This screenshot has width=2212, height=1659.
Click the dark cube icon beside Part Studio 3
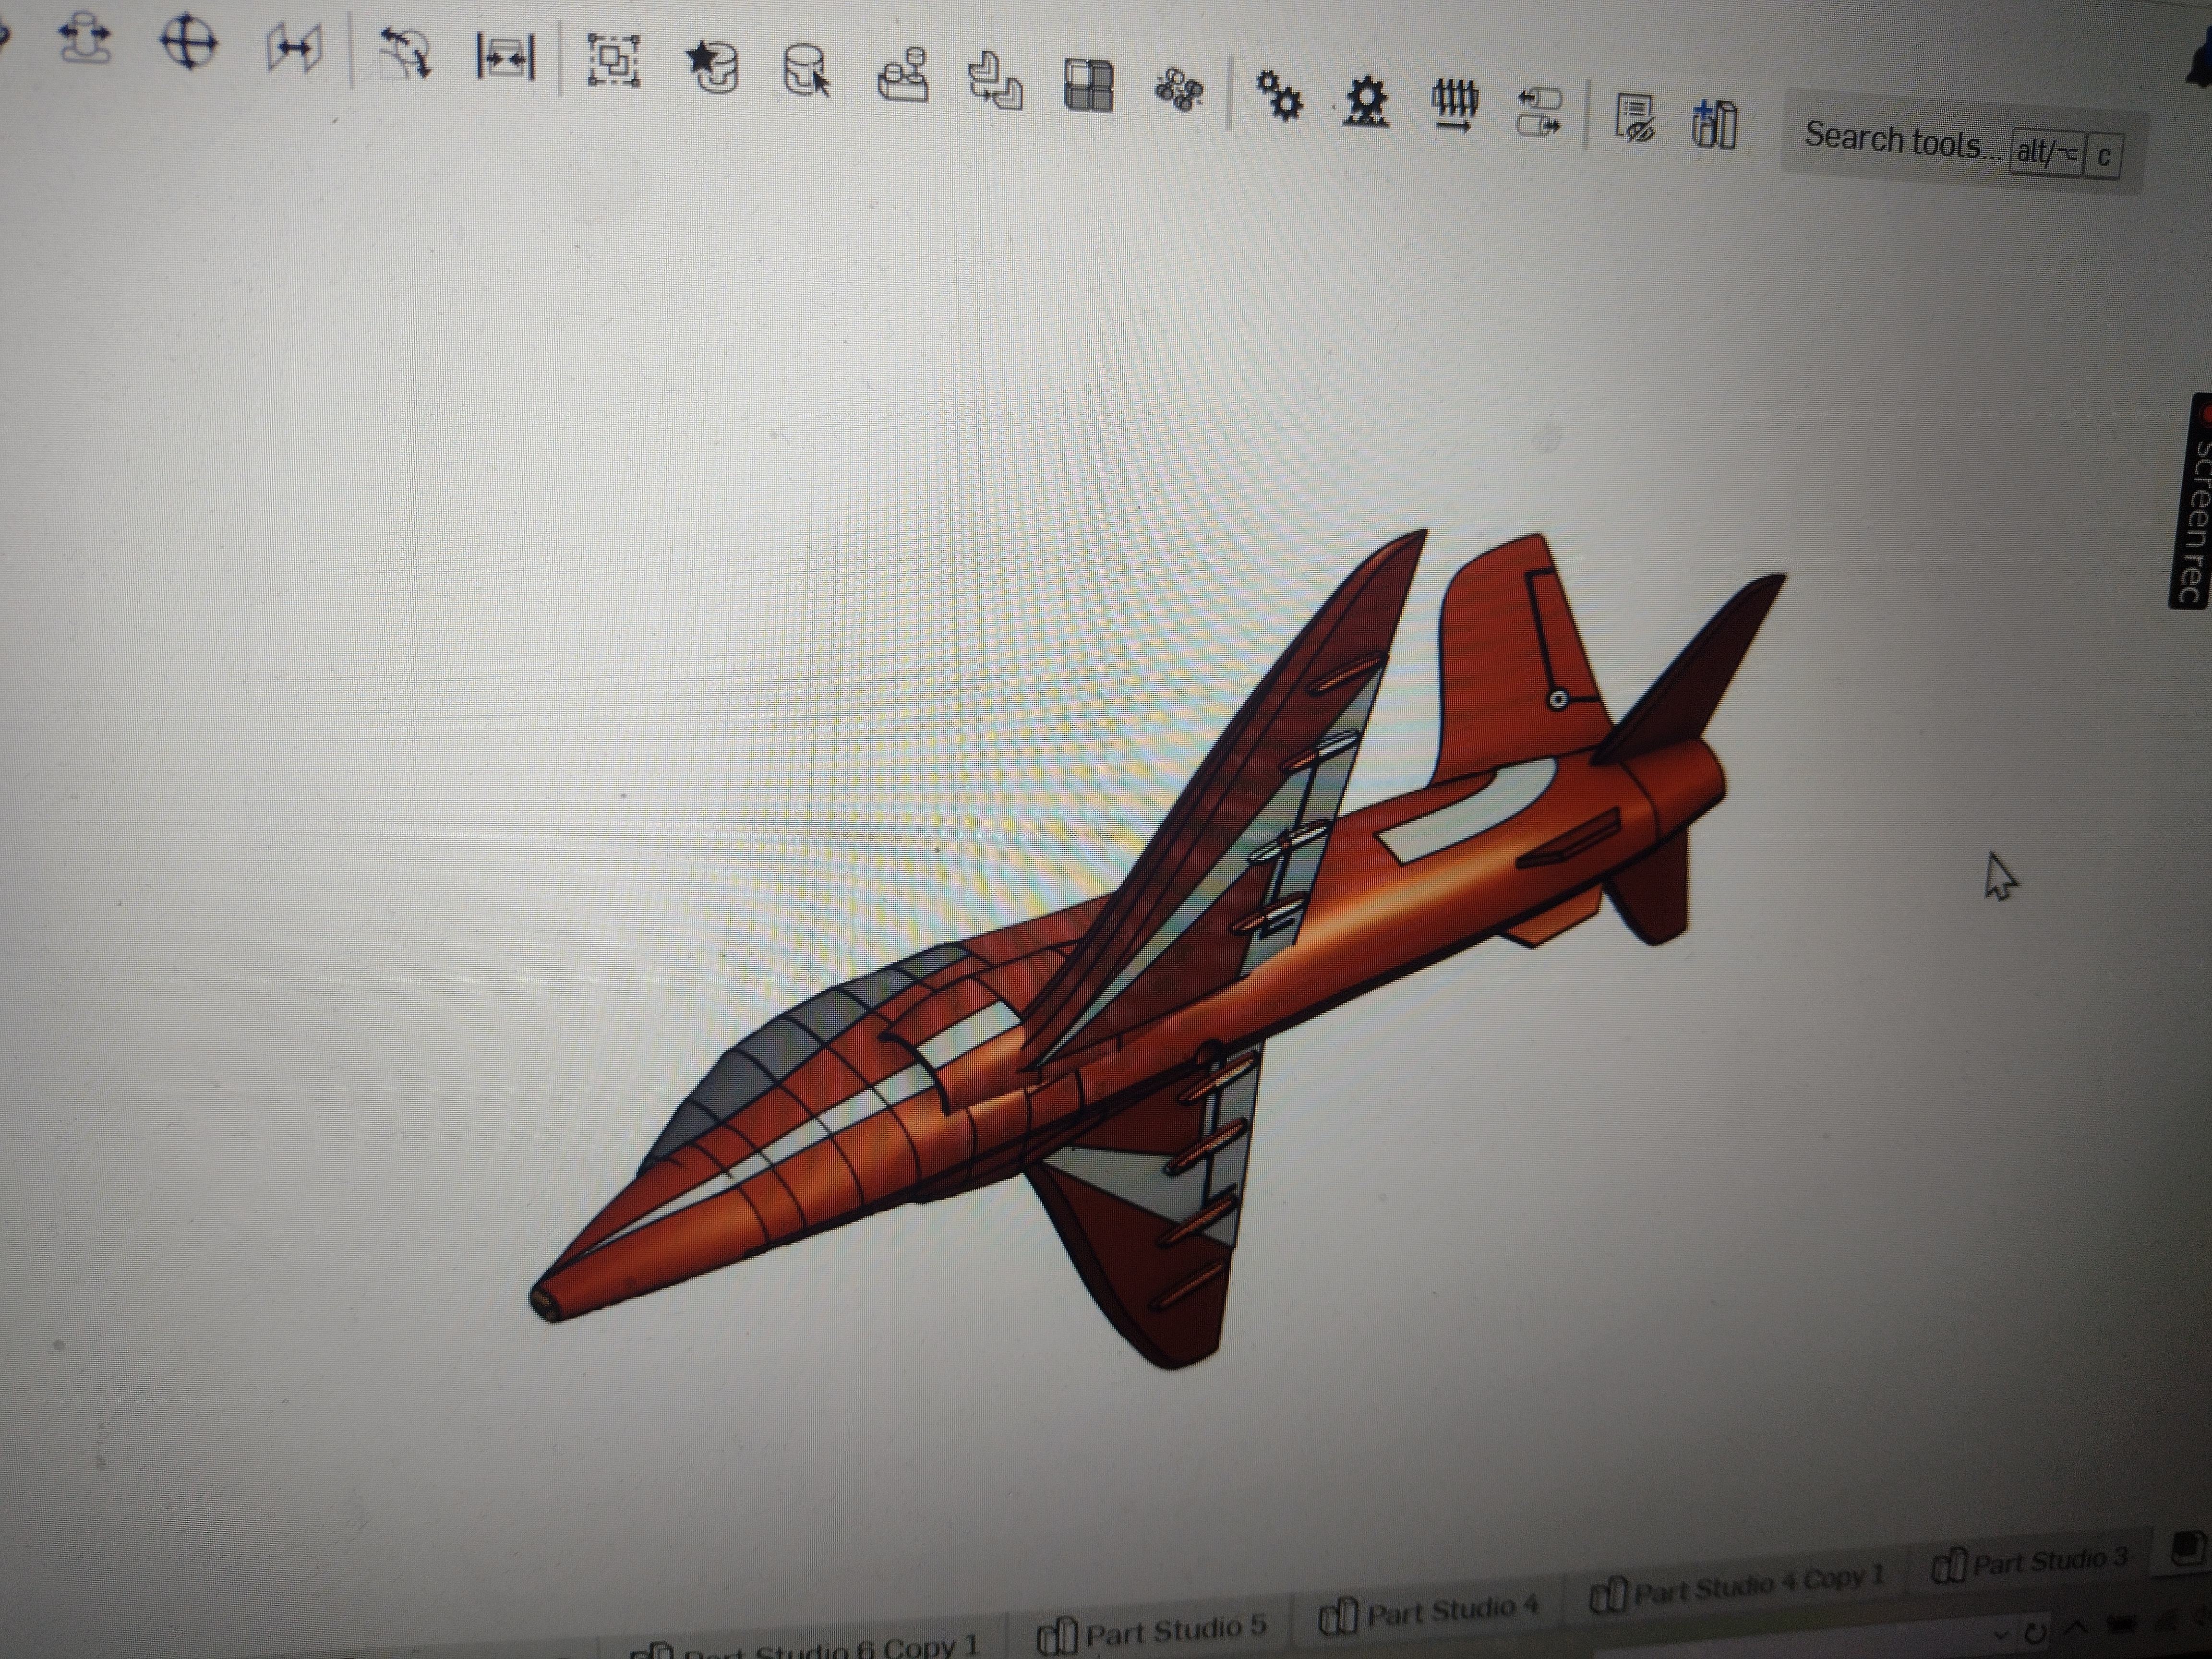pyautogui.click(x=2189, y=1548)
